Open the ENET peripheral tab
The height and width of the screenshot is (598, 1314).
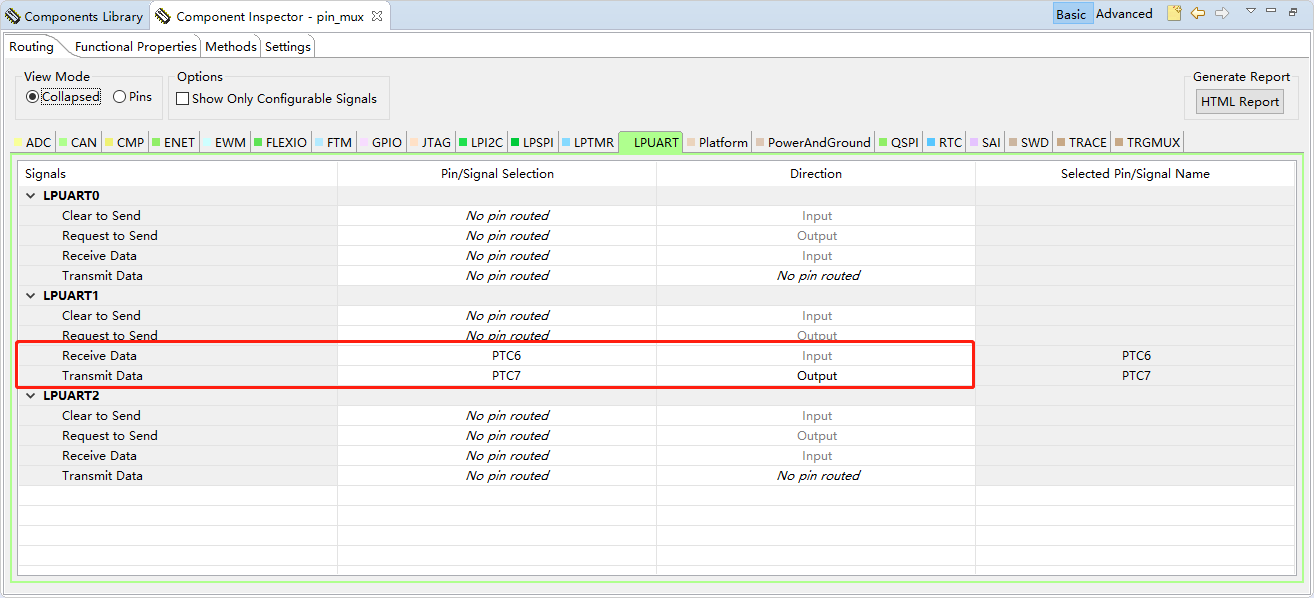(x=173, y=142)
